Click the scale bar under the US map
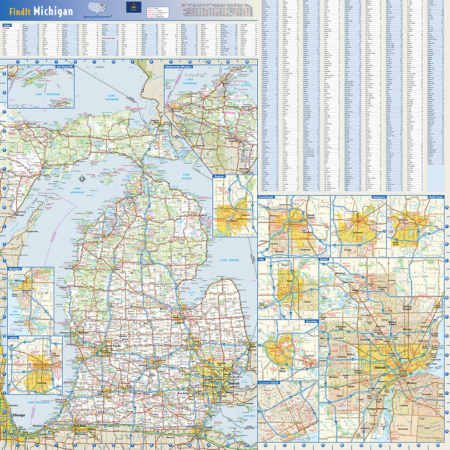The image size is (450, 450). (97, 16)
